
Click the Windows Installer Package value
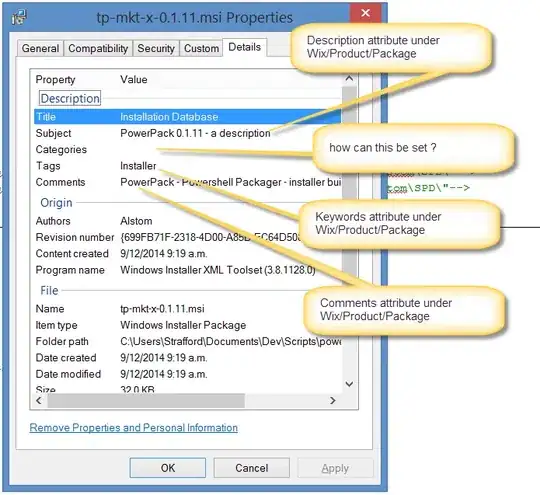click(x=183, y=325)
